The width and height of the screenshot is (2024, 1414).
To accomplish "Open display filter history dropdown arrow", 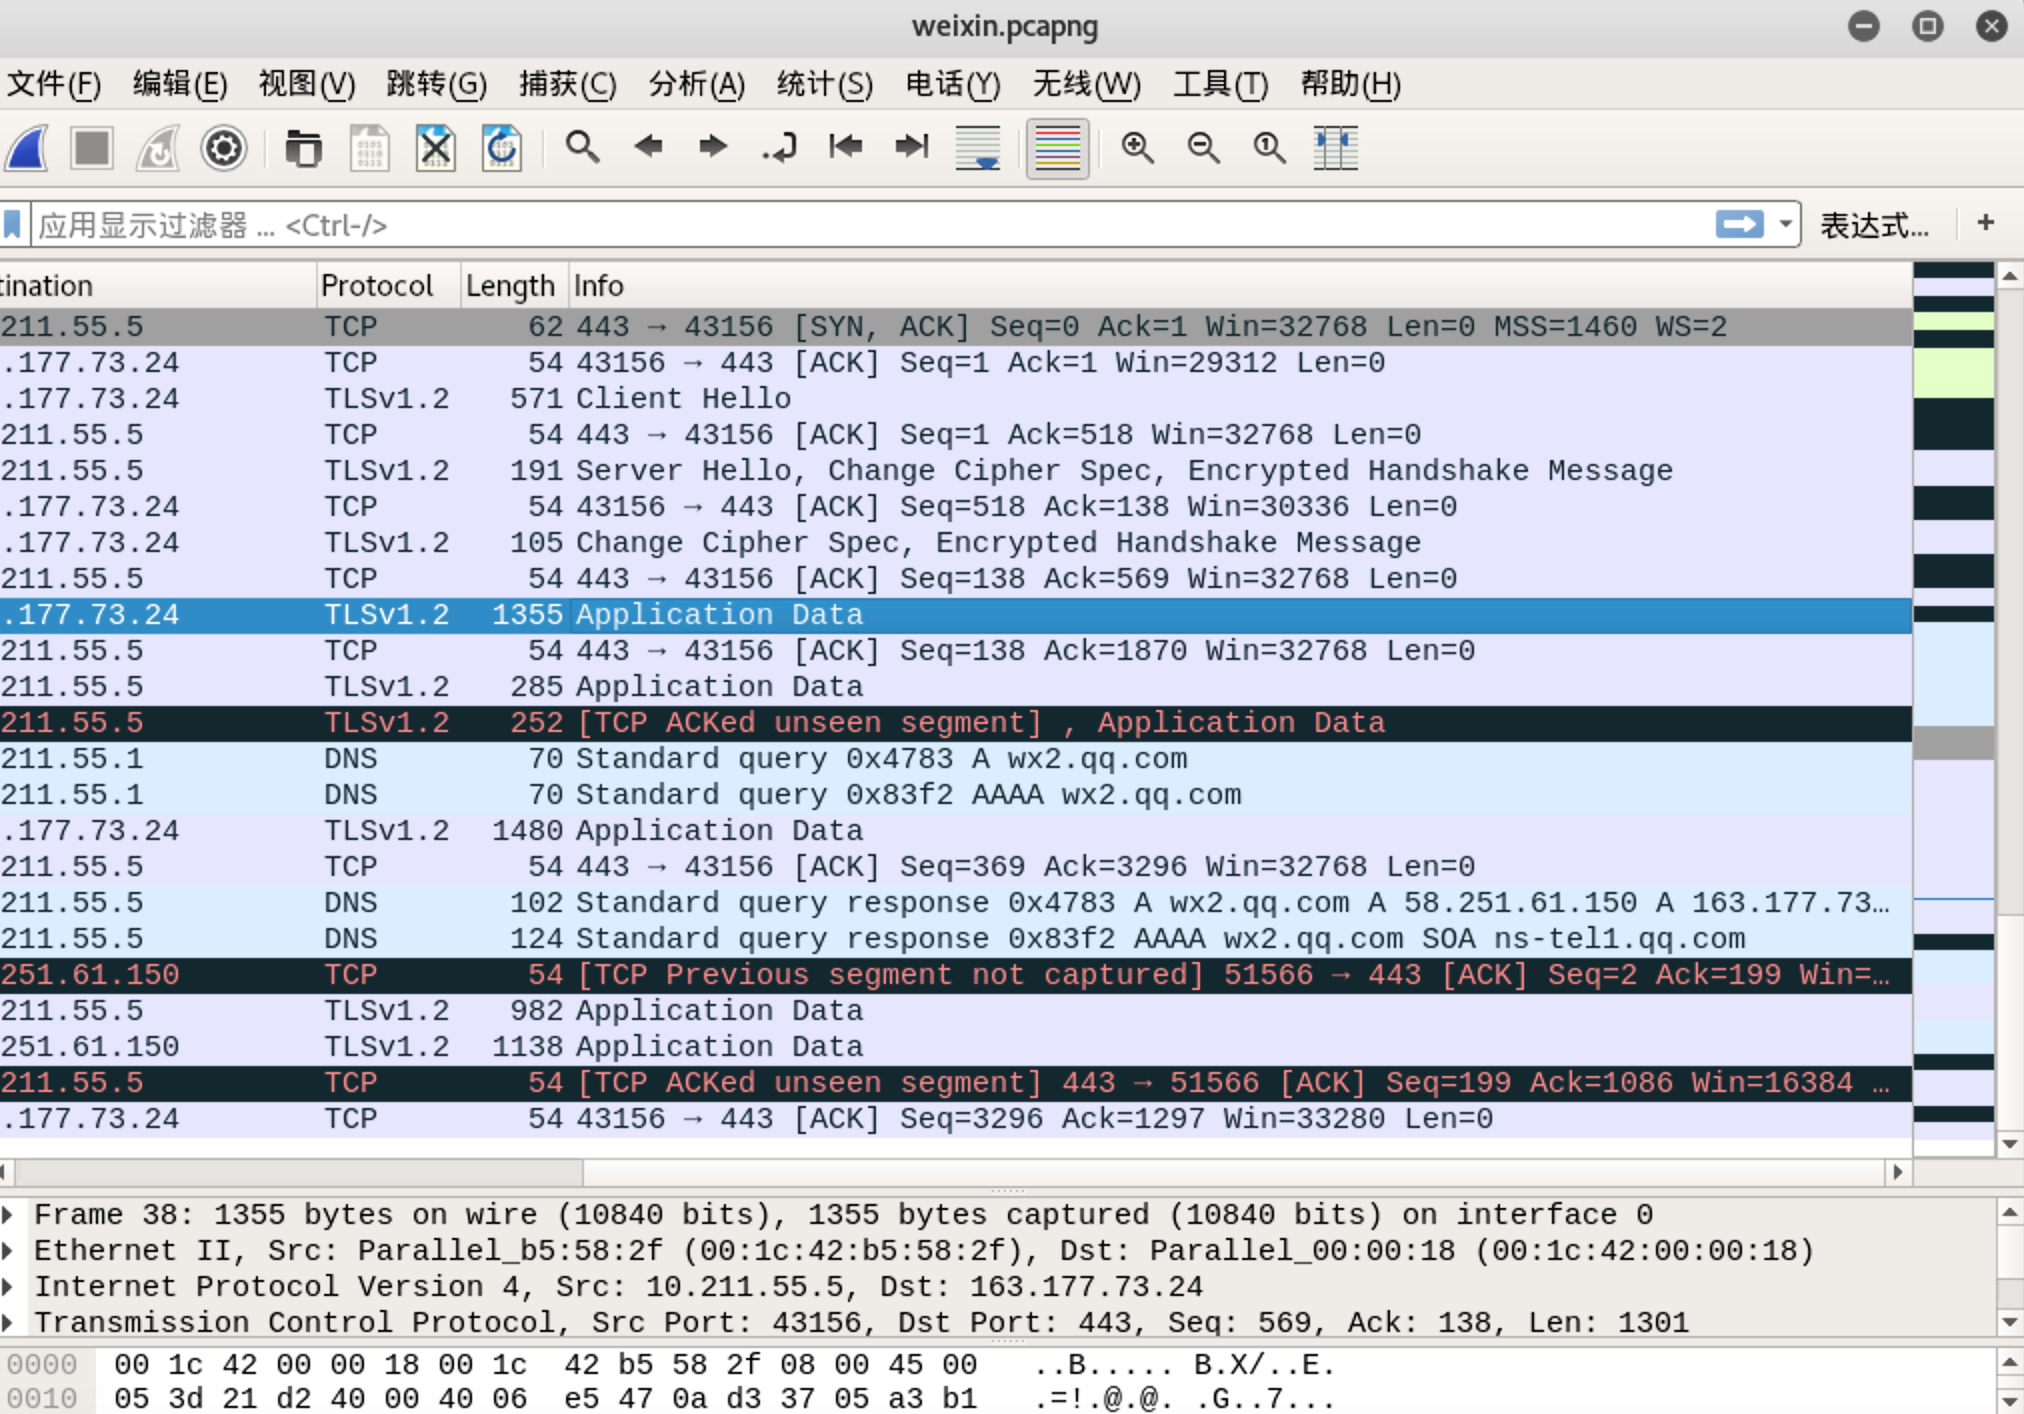I will 1785,224.
